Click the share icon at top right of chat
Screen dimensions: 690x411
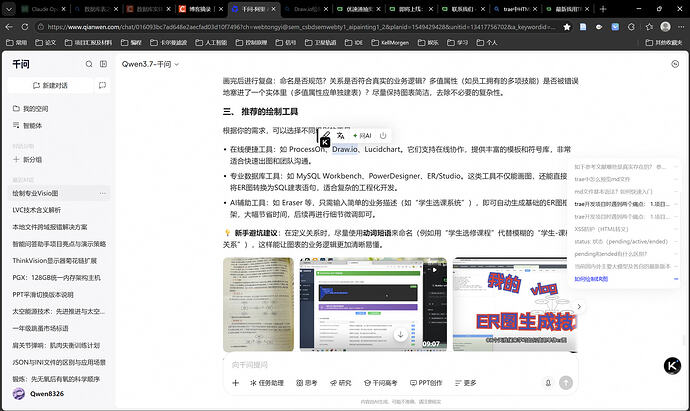675,64
